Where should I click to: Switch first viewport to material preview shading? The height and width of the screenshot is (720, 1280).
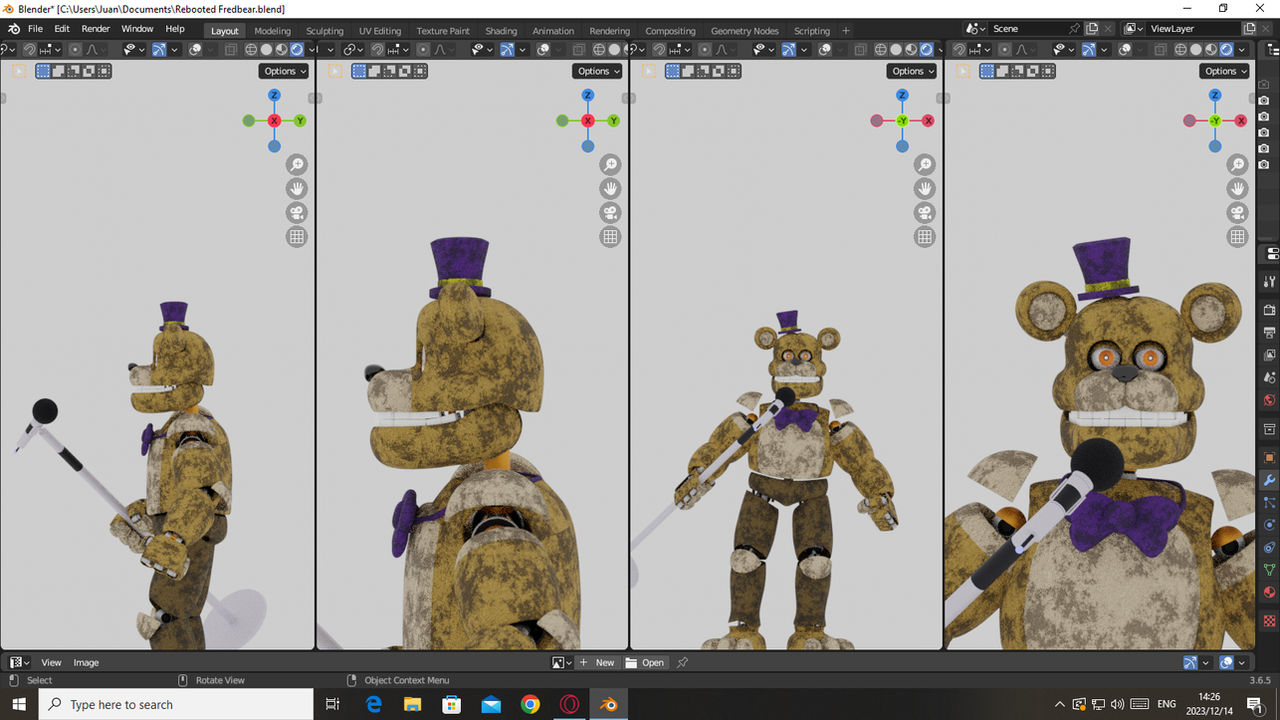pyautogui.click(x=282, y=49)
